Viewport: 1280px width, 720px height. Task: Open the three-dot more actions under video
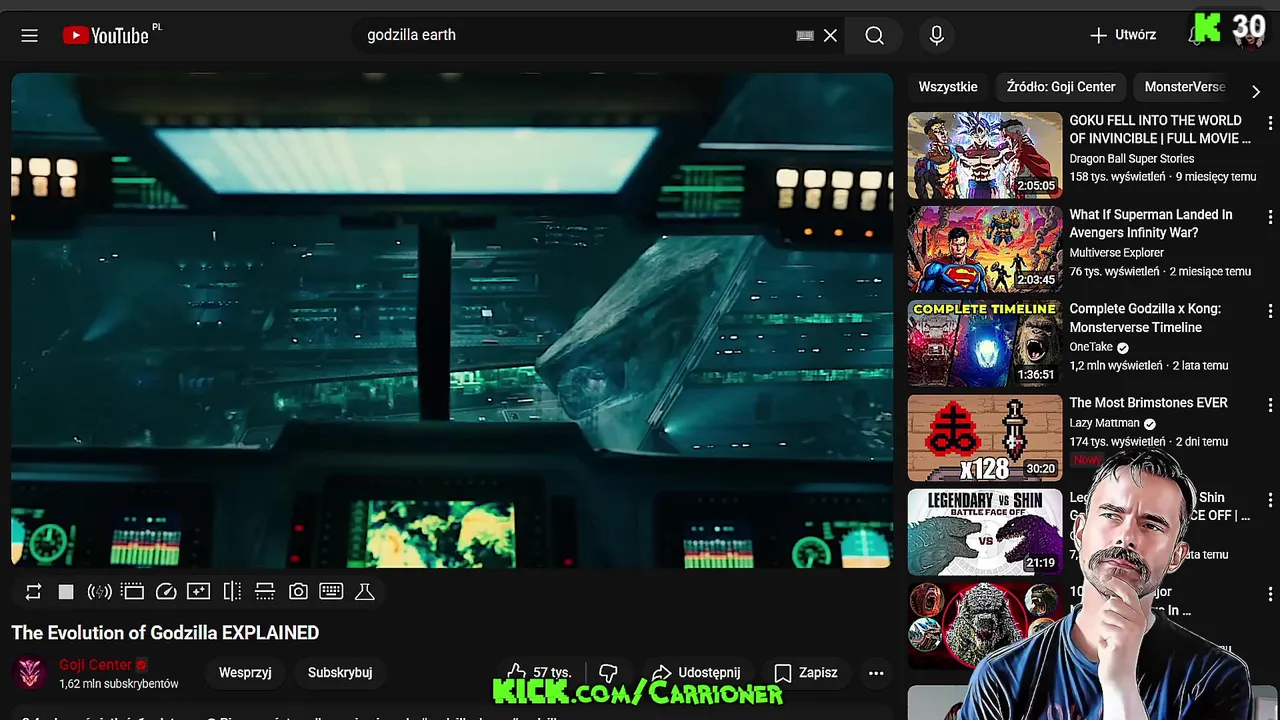[x=876, y=673]
